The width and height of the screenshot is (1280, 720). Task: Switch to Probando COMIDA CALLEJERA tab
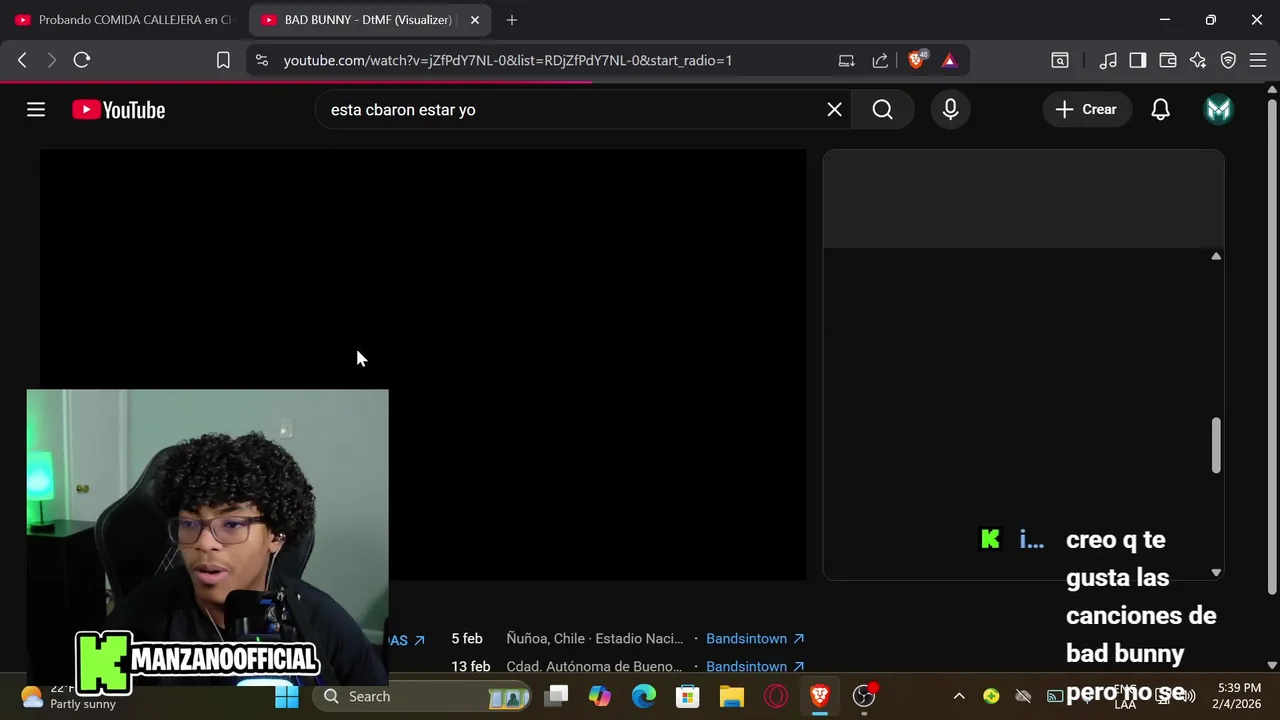tap(124, 20)
